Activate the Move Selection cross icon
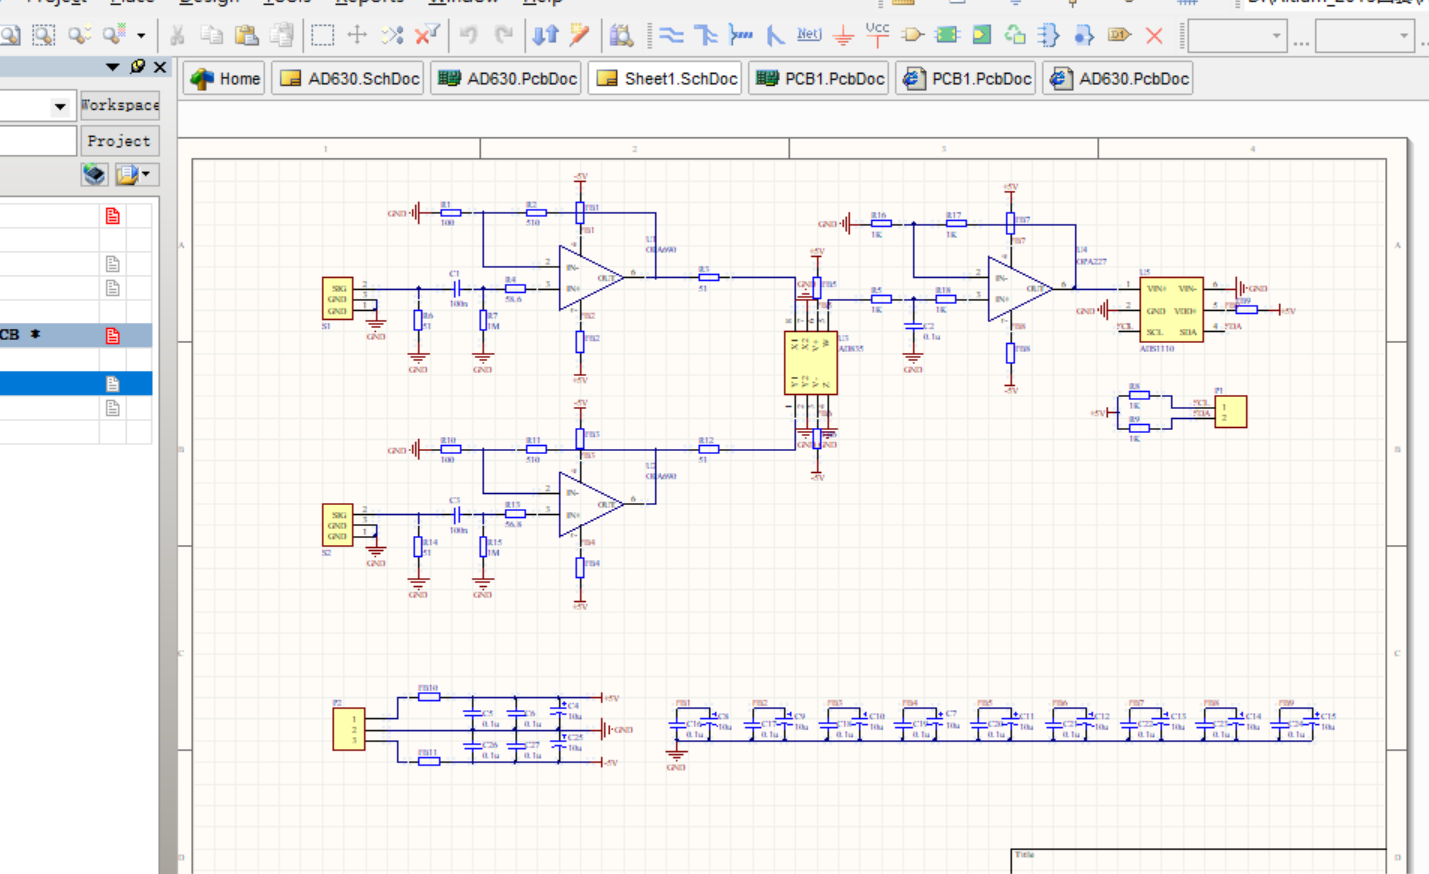 [357, 36]
